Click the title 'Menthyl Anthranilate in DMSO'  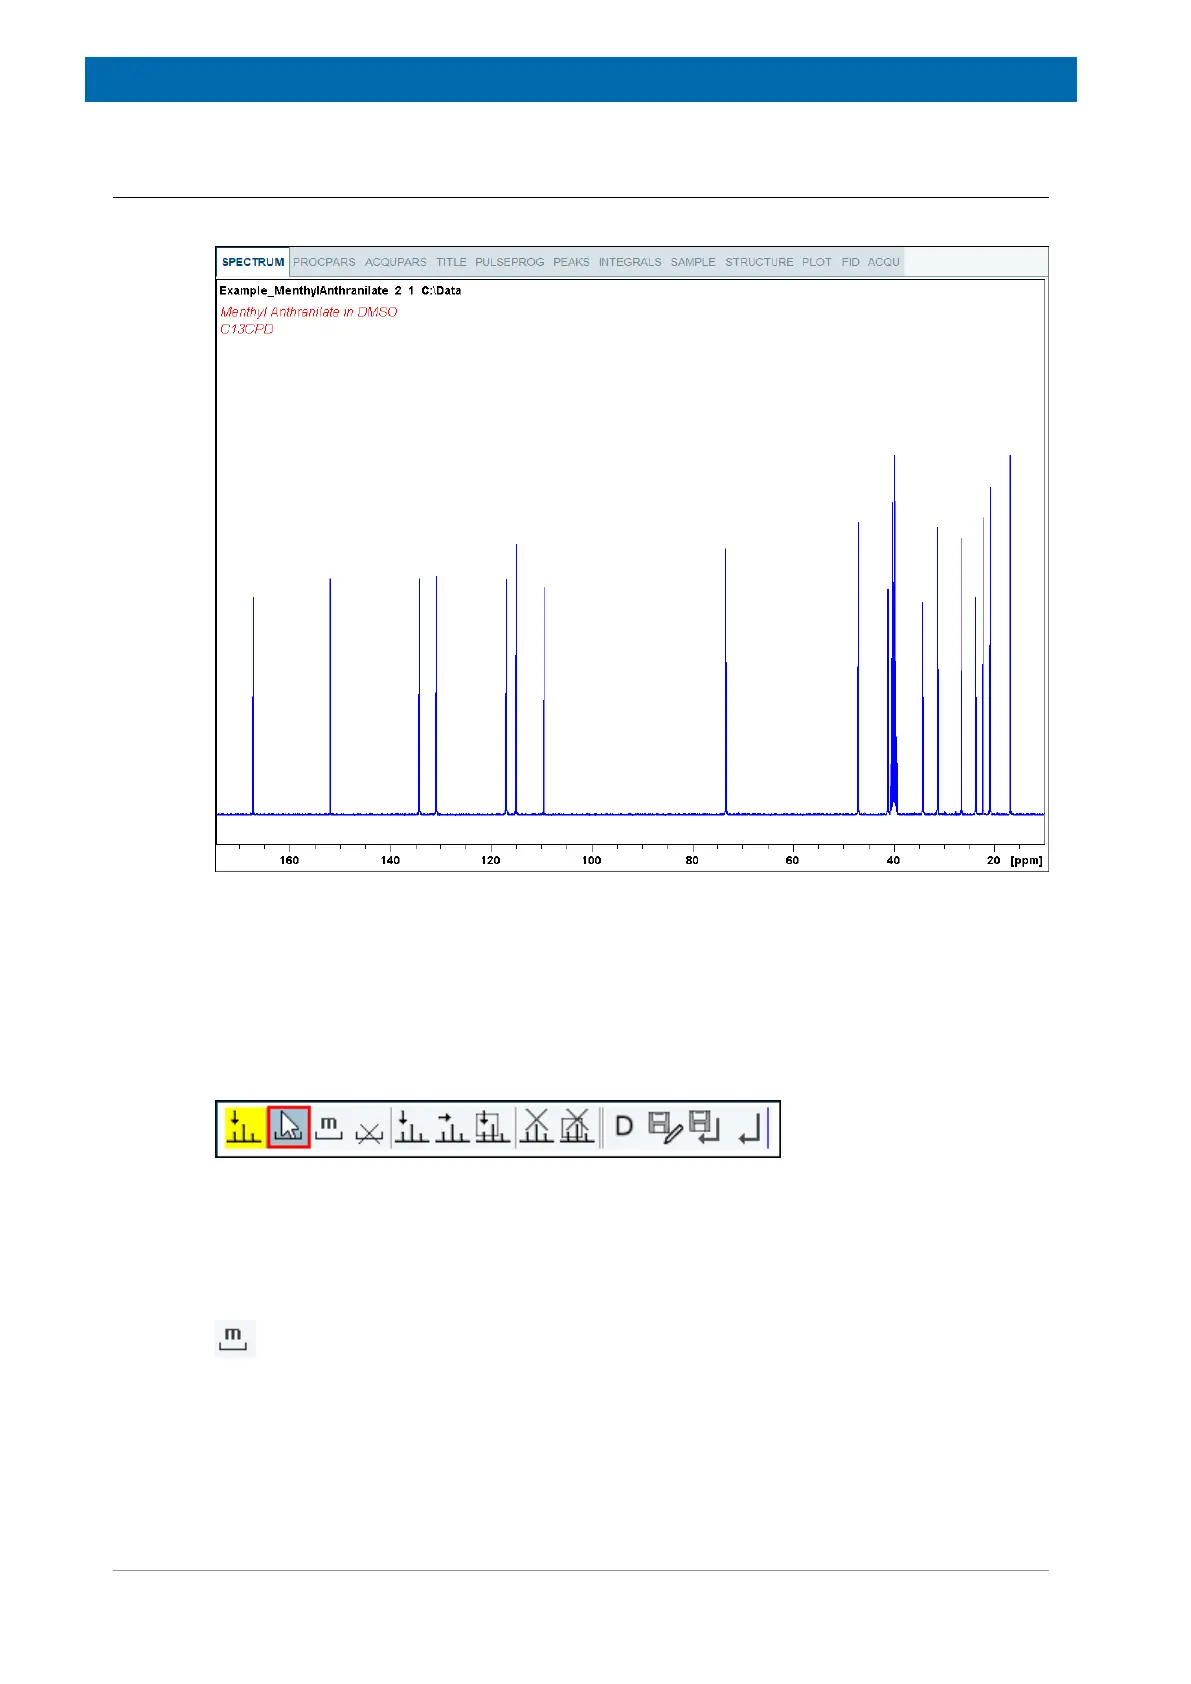click(x=309, y=312)
